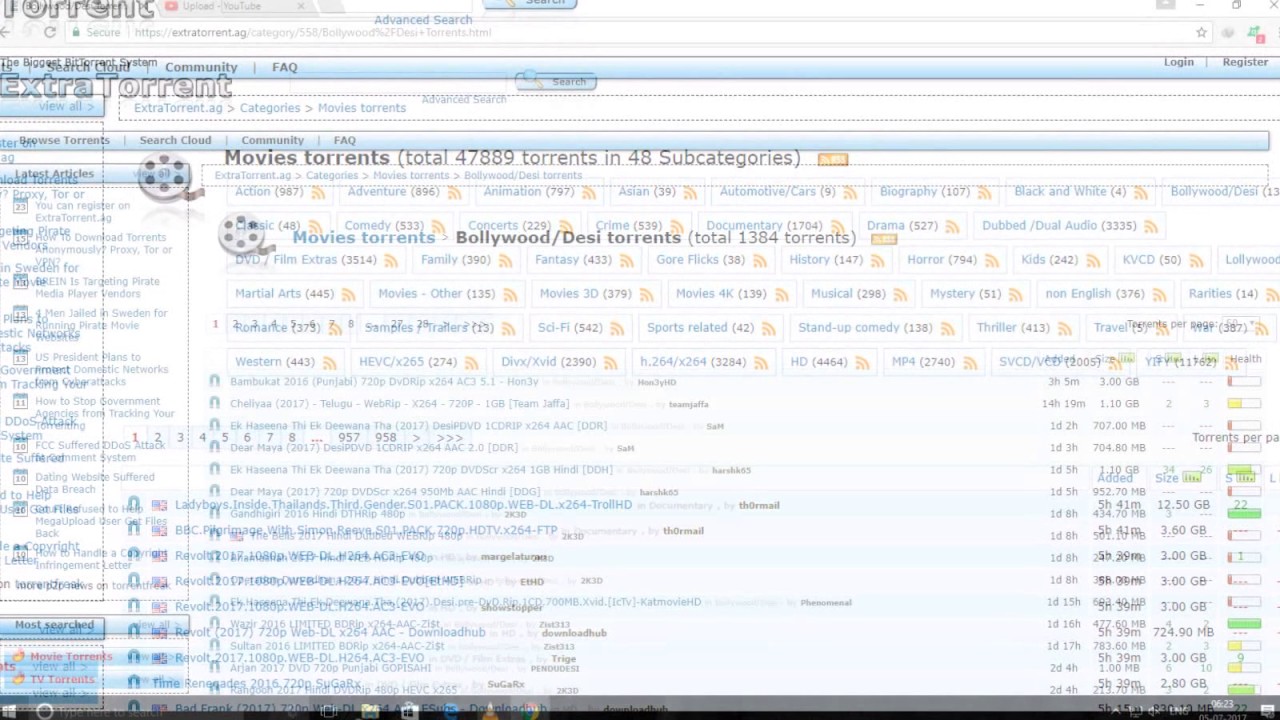
Task: Open BBC.Pilgrimage.With.Simon.Reeve torrent link
Action: pos(366,531)
